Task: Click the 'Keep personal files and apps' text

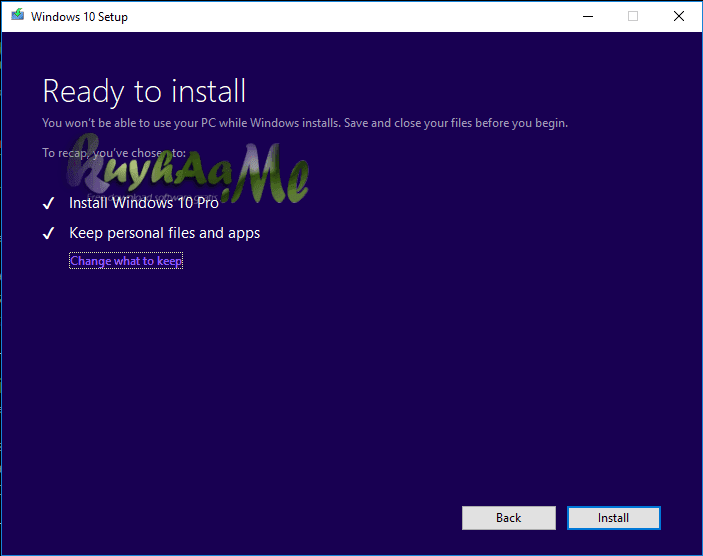Action: click(x=165, y=233)
